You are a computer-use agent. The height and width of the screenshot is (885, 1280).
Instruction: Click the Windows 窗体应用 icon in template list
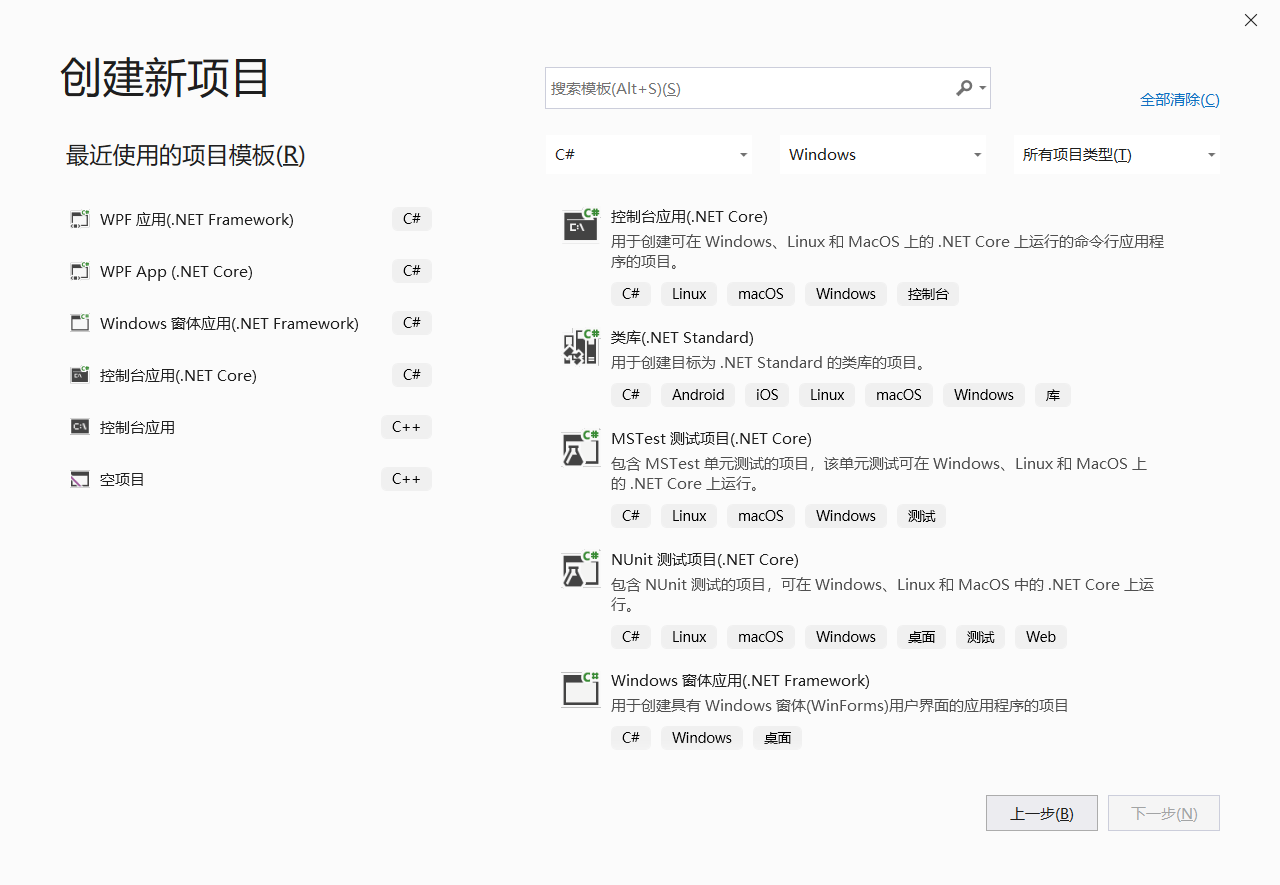tap(580, 689)
